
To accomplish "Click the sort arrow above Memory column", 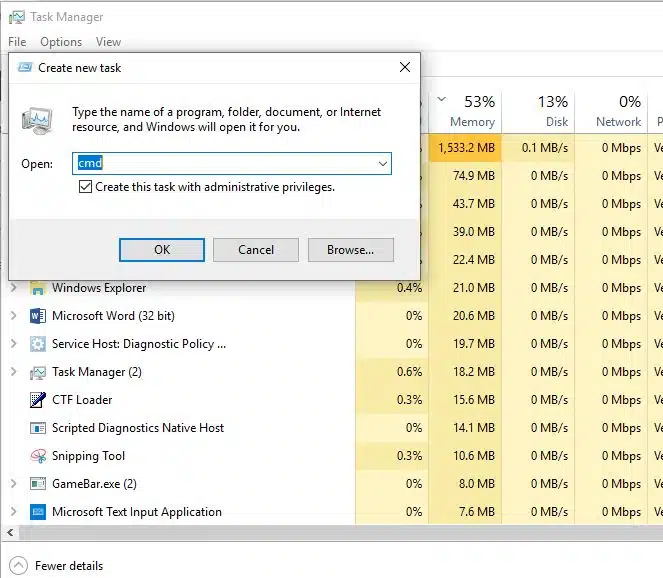I will pyautogui.click(x=441, y=99).
